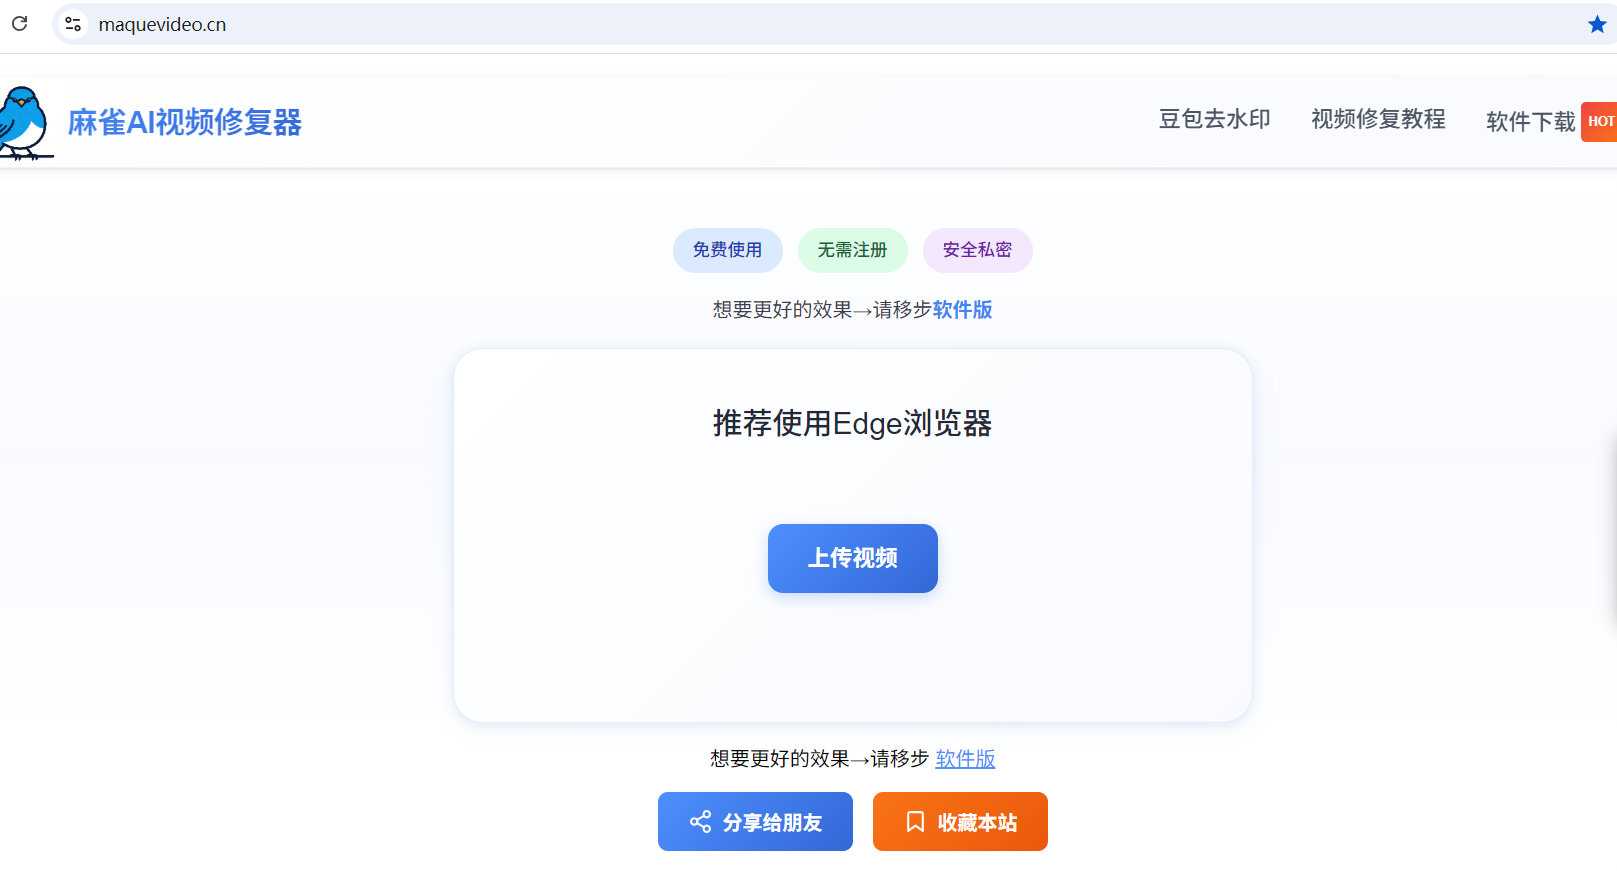Click the blue bookmark star icon
The height and width of the screenshot is (871, 1617).
1597,24
